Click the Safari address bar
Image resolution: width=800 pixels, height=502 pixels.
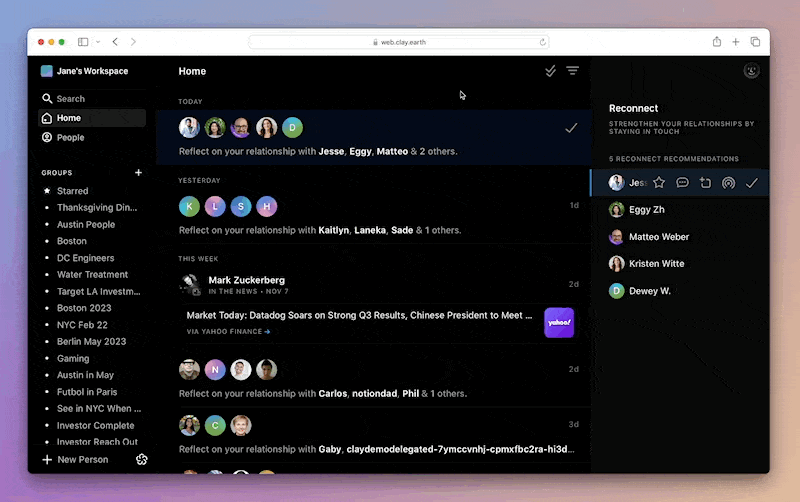pos(400,42)
